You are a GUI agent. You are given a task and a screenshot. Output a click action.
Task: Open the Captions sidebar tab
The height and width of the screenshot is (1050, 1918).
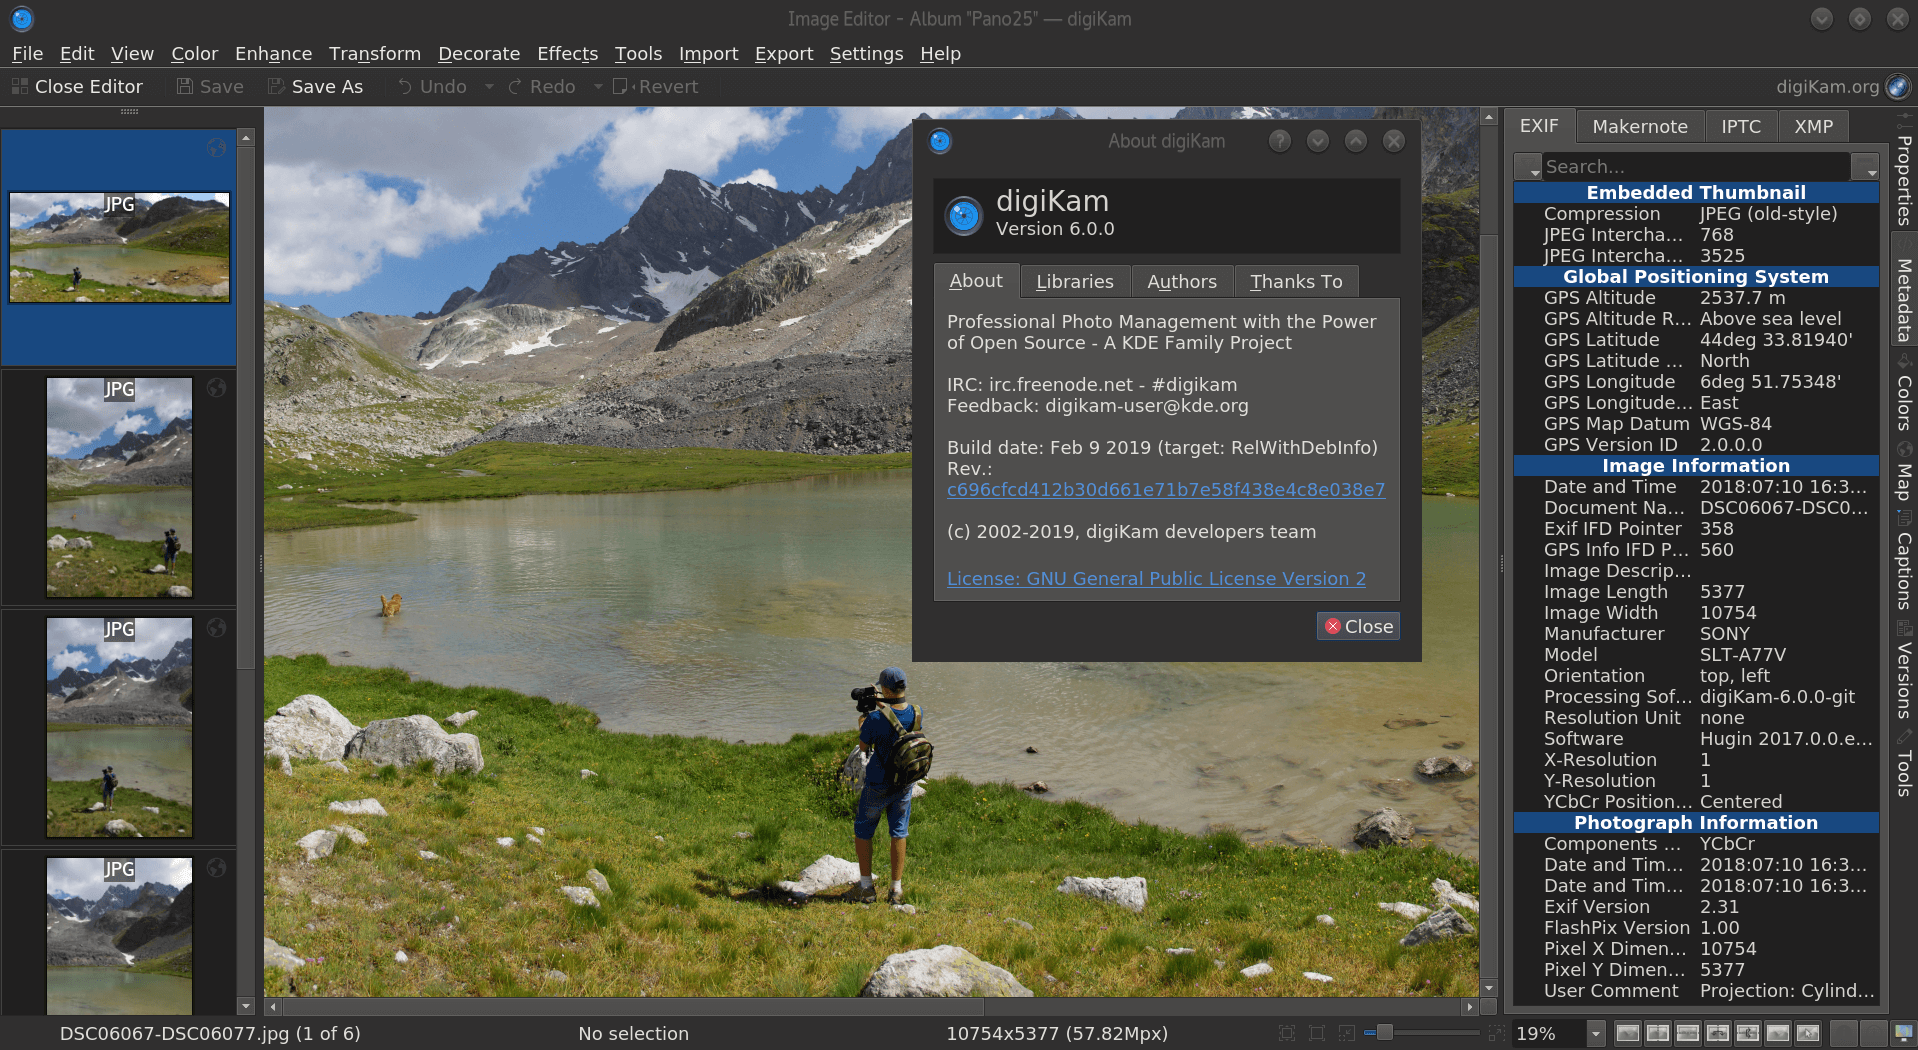[1904, 562]
